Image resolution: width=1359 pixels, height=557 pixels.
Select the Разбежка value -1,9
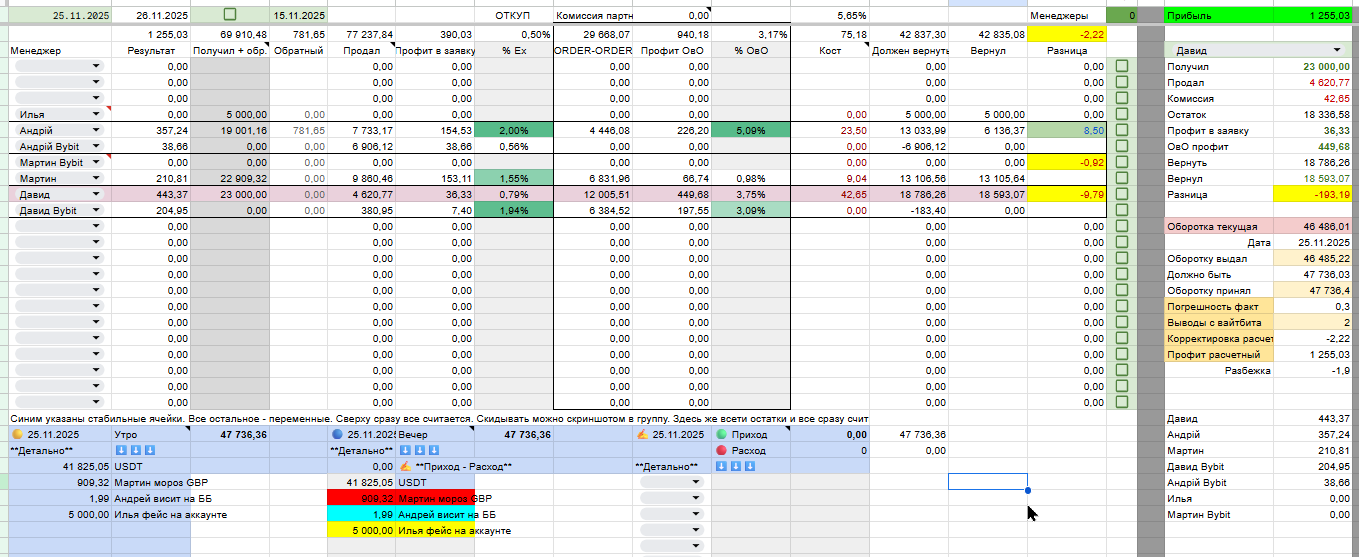[1313, 371]
